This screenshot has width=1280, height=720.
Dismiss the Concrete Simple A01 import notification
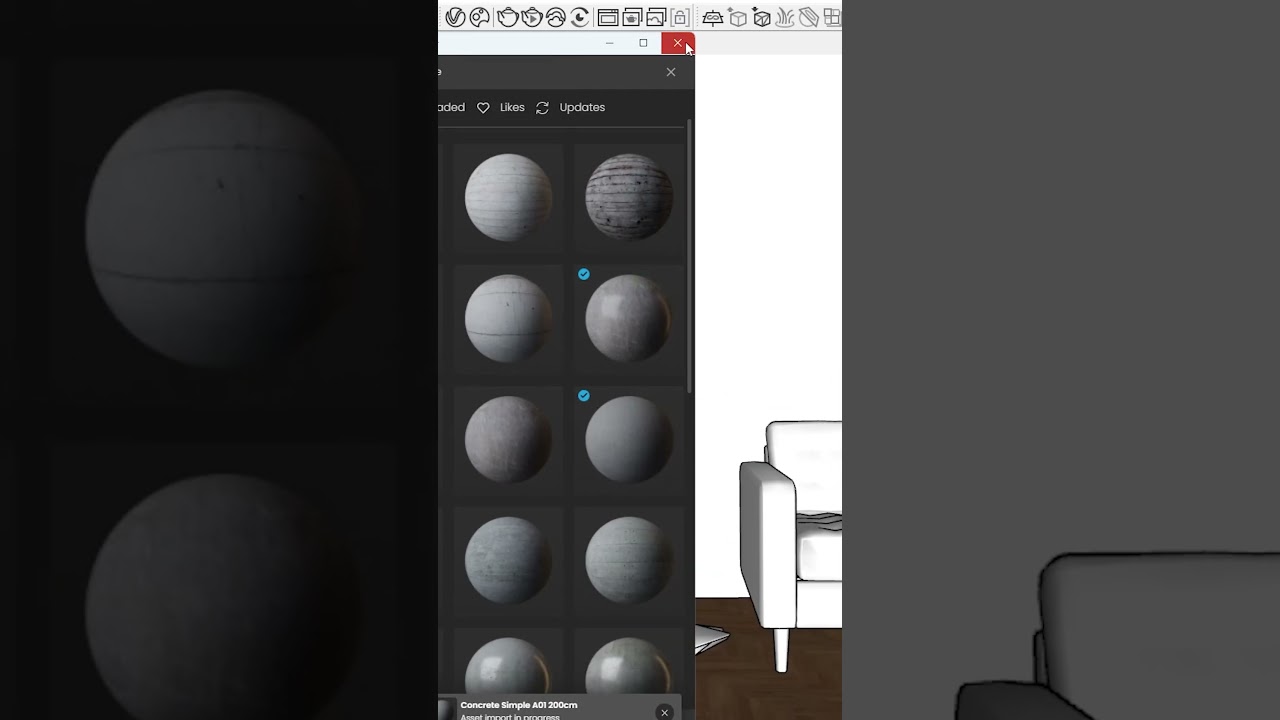664,712
